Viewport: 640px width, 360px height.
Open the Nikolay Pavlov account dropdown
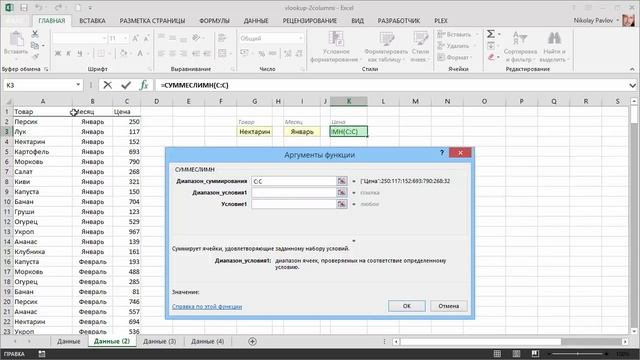[618, 20]
